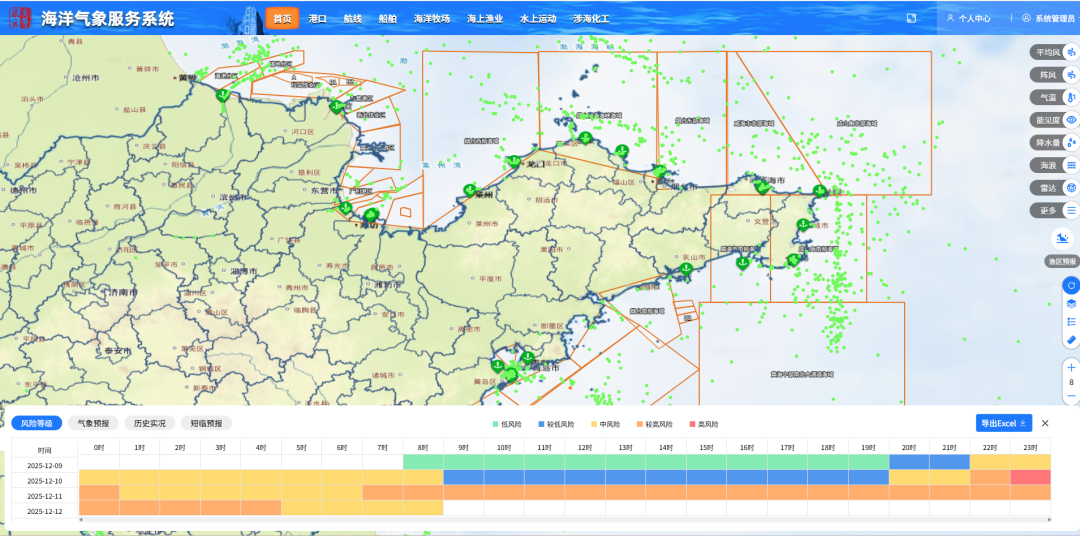This screenshot has width=1080, height=536.
Task: Toggle the 平均风 average wind layer
Action: [1047, 52]
